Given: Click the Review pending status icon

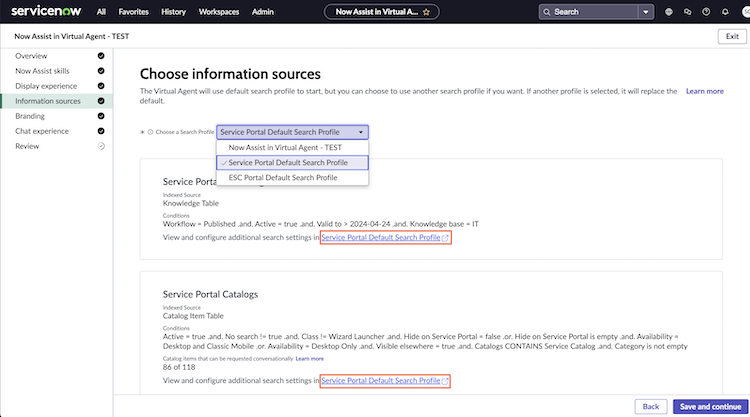Looking at the screenshot, I should (x=101, y=146).
